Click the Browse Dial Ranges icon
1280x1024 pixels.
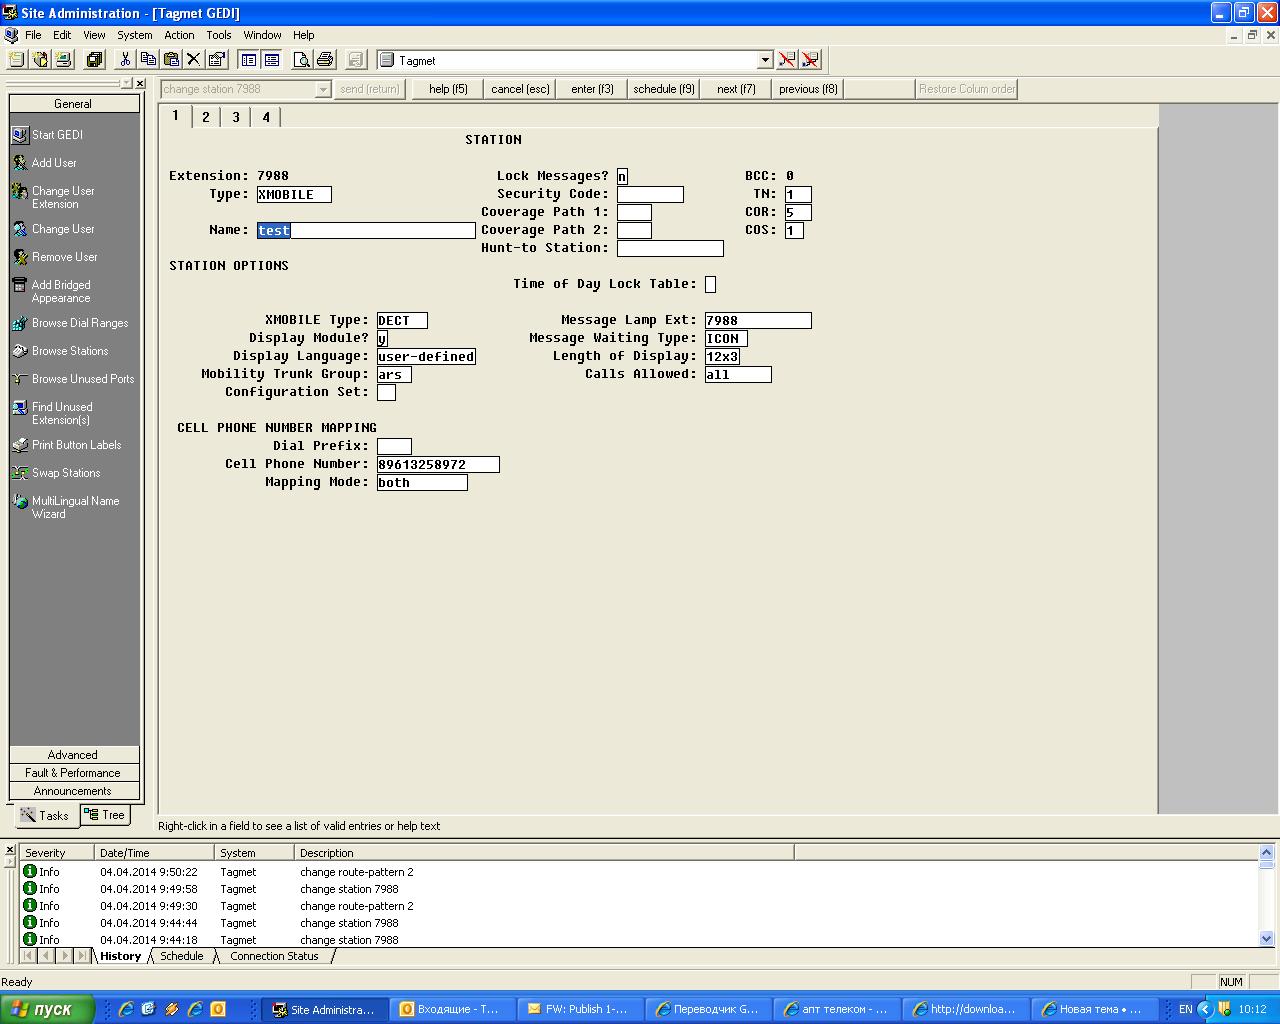[x=20, y=323]
